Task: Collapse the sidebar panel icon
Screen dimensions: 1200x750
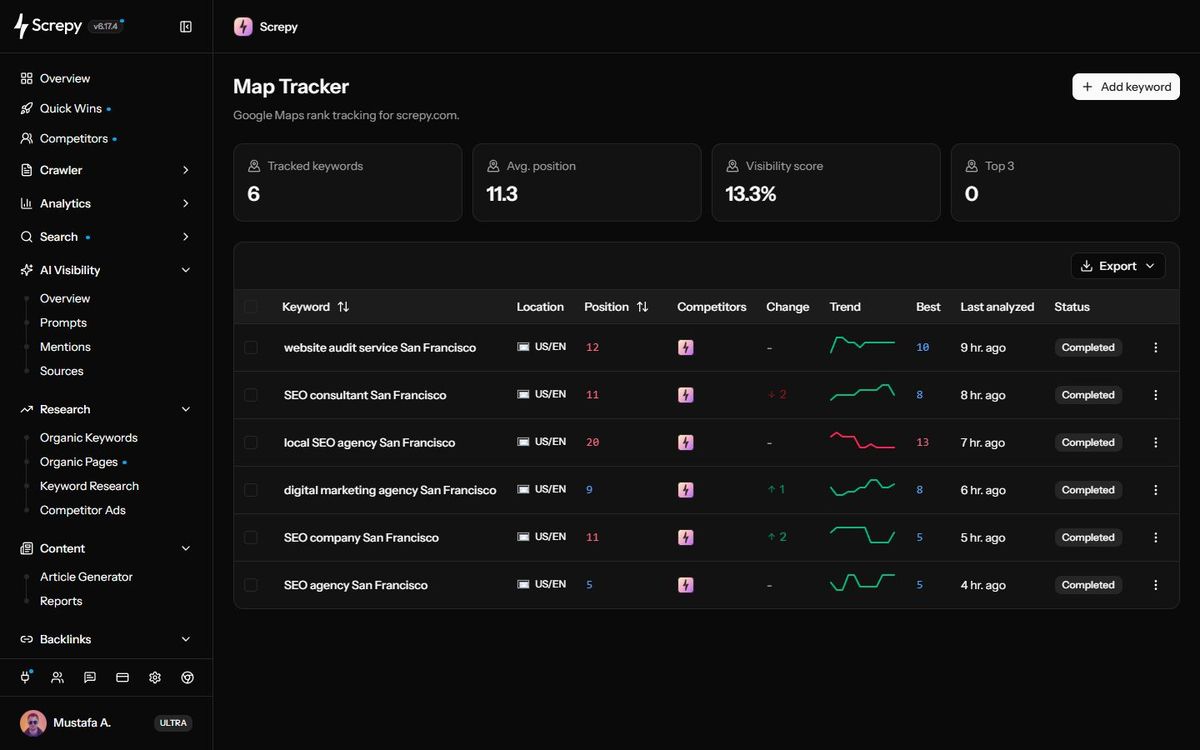Action: 186,27
